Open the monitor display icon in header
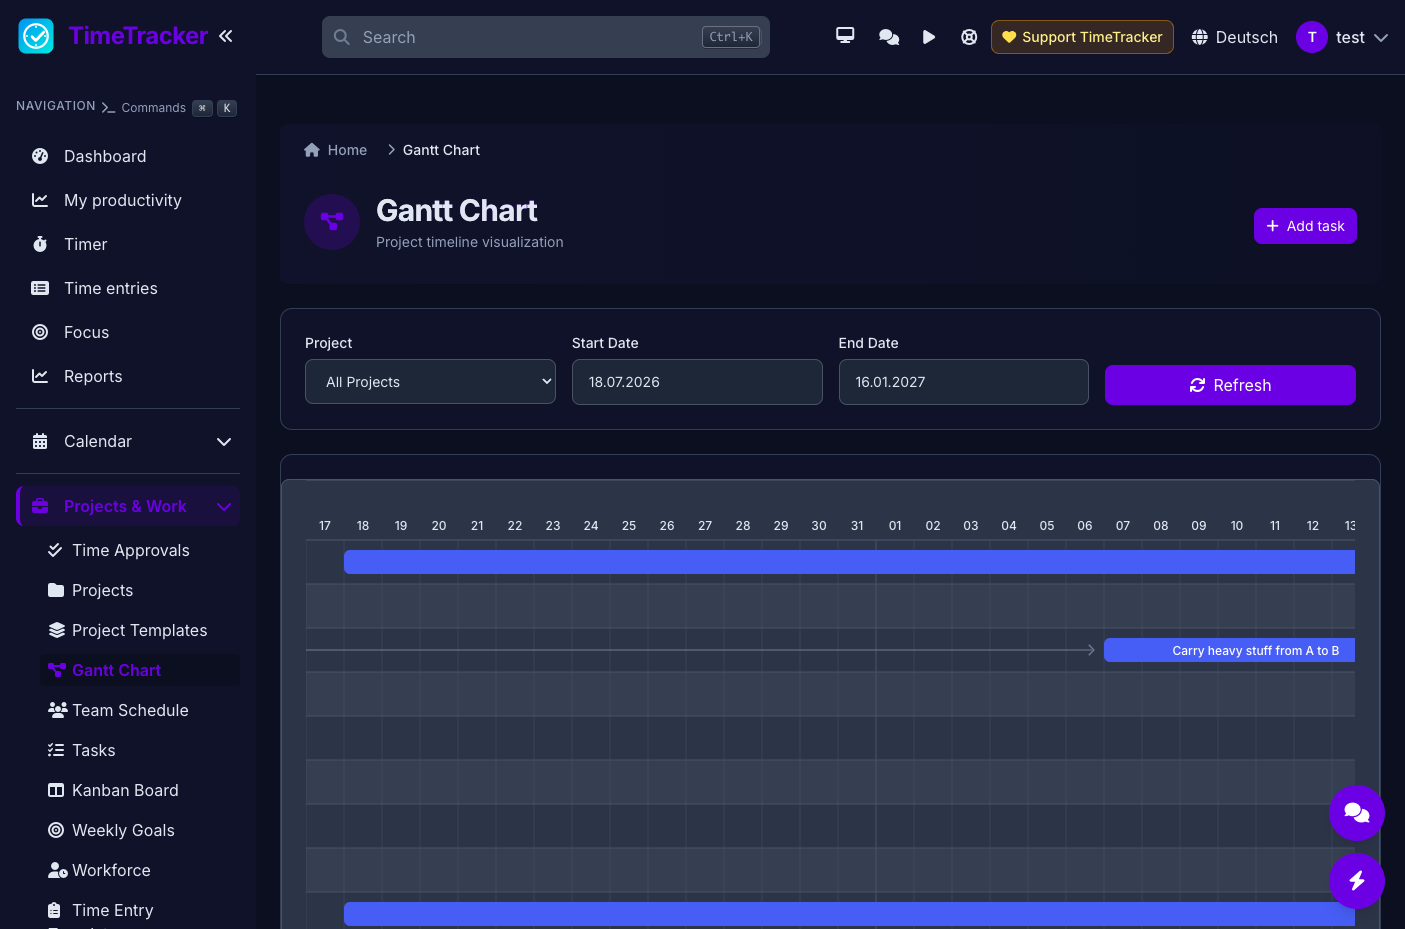The image size is (1405, 929). pyautogui.click(x=845, y=36)
